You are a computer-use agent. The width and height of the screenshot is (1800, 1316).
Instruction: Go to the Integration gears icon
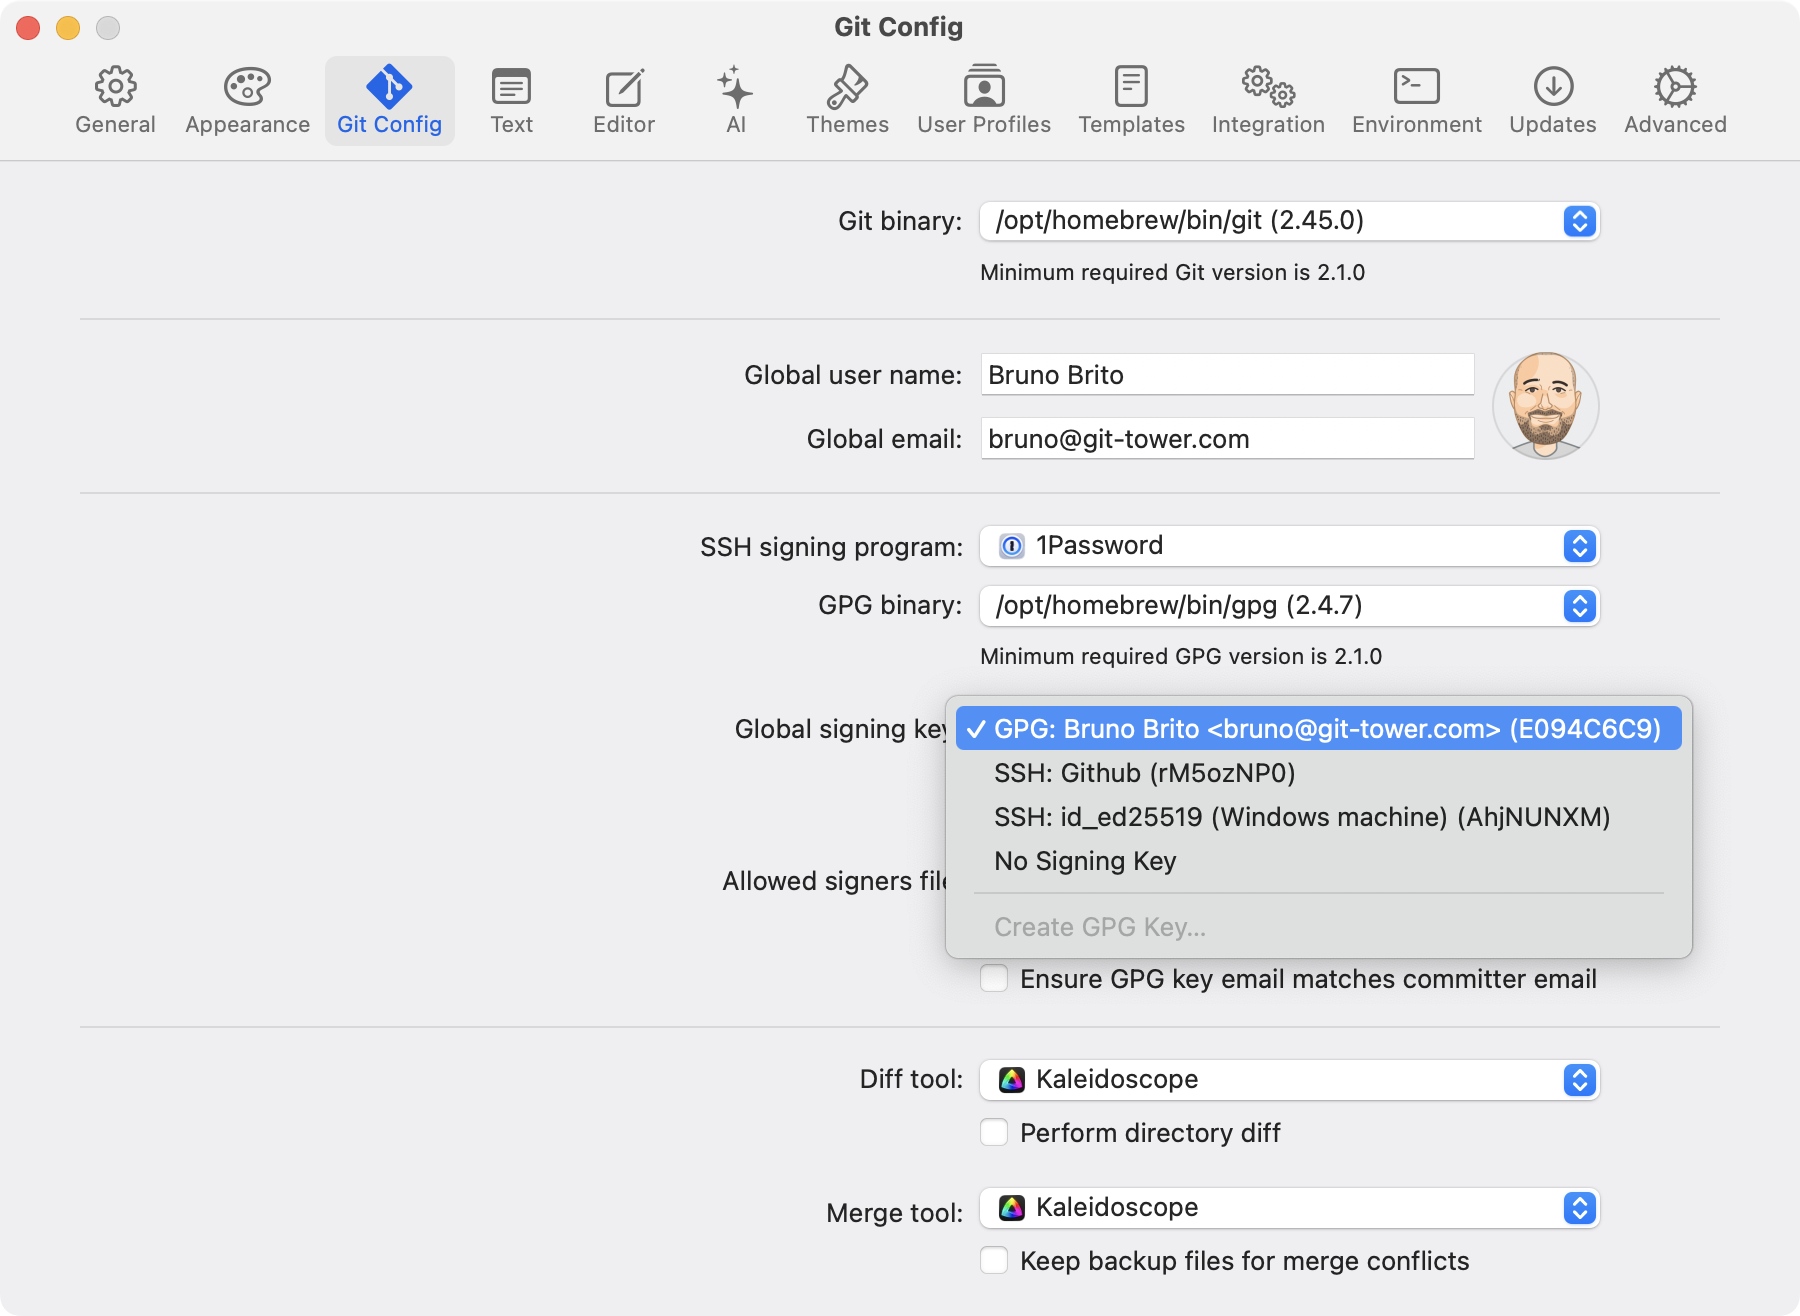pyautogui.click(x=1268, y=101)
